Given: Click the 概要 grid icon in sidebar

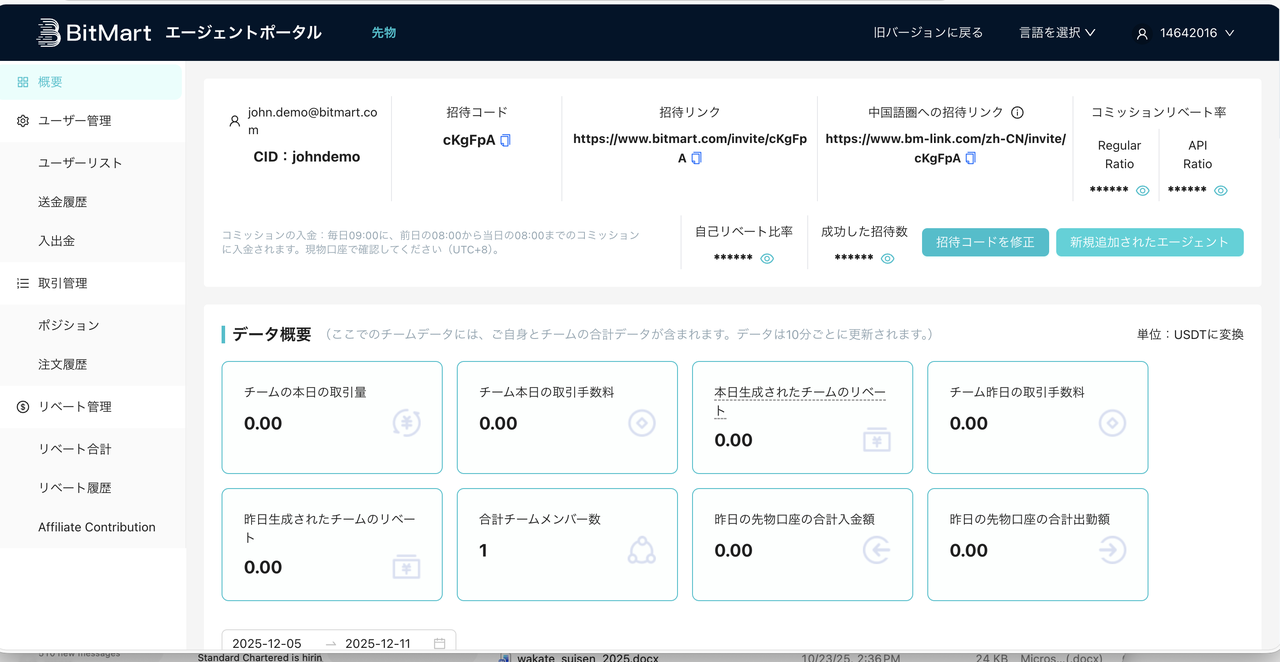Looking at the screenshot, I should pyautogui.click(x=23, y=82).
